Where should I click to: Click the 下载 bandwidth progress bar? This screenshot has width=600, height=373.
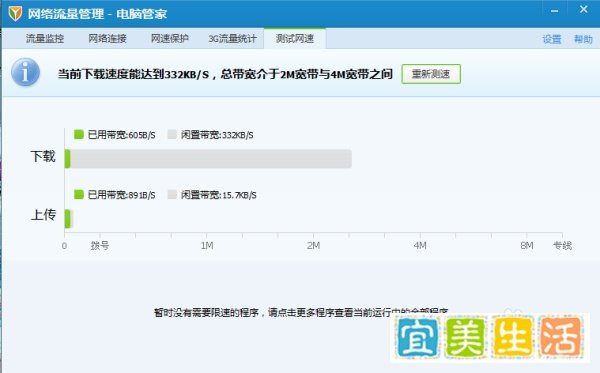[208, 159]
